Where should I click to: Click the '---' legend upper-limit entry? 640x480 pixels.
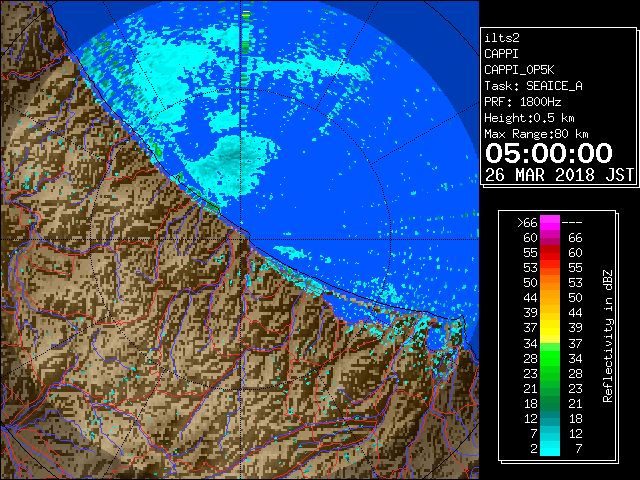(571, 223)
